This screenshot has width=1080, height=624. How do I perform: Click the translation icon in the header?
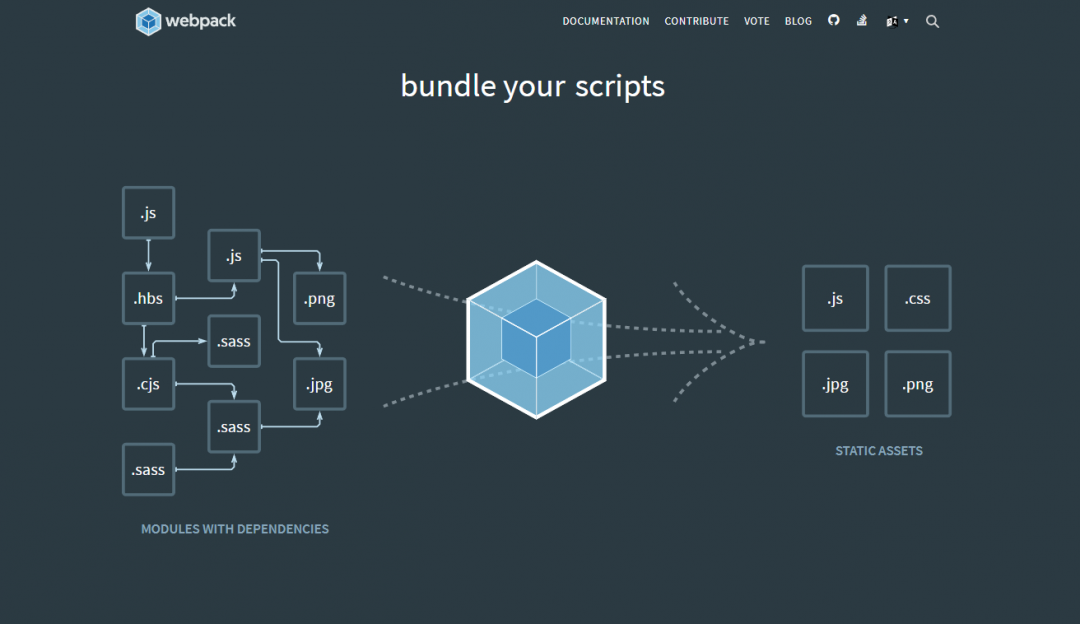(x=891, y=20)
